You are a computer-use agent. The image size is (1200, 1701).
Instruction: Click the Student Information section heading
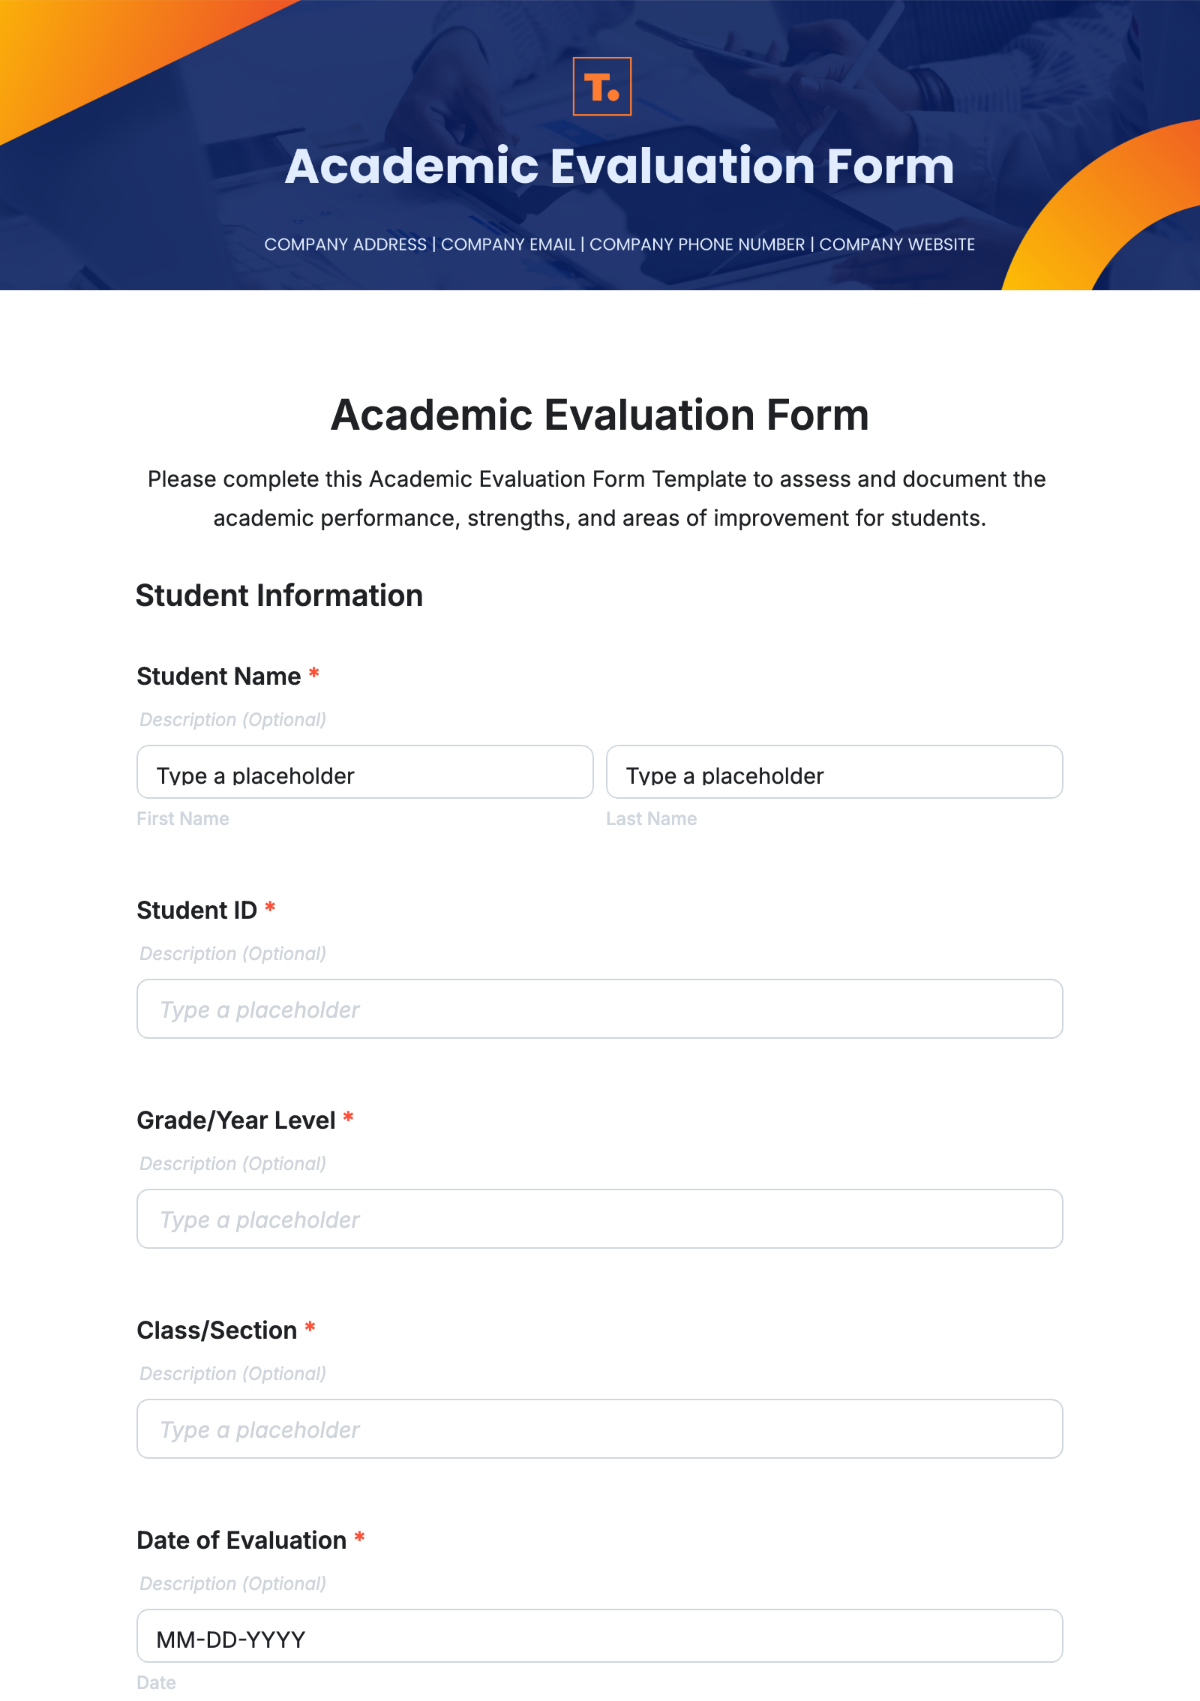(x=279, y=595)
